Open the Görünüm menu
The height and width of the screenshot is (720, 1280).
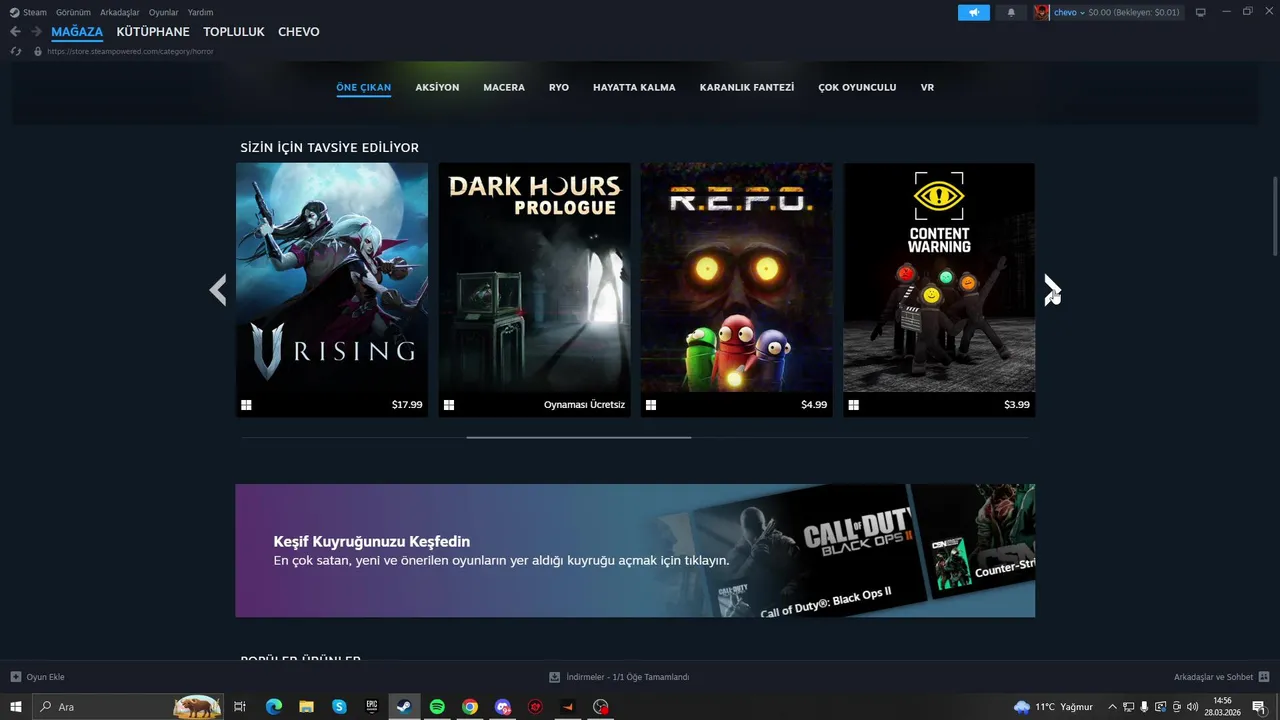(x=72, y=12)
